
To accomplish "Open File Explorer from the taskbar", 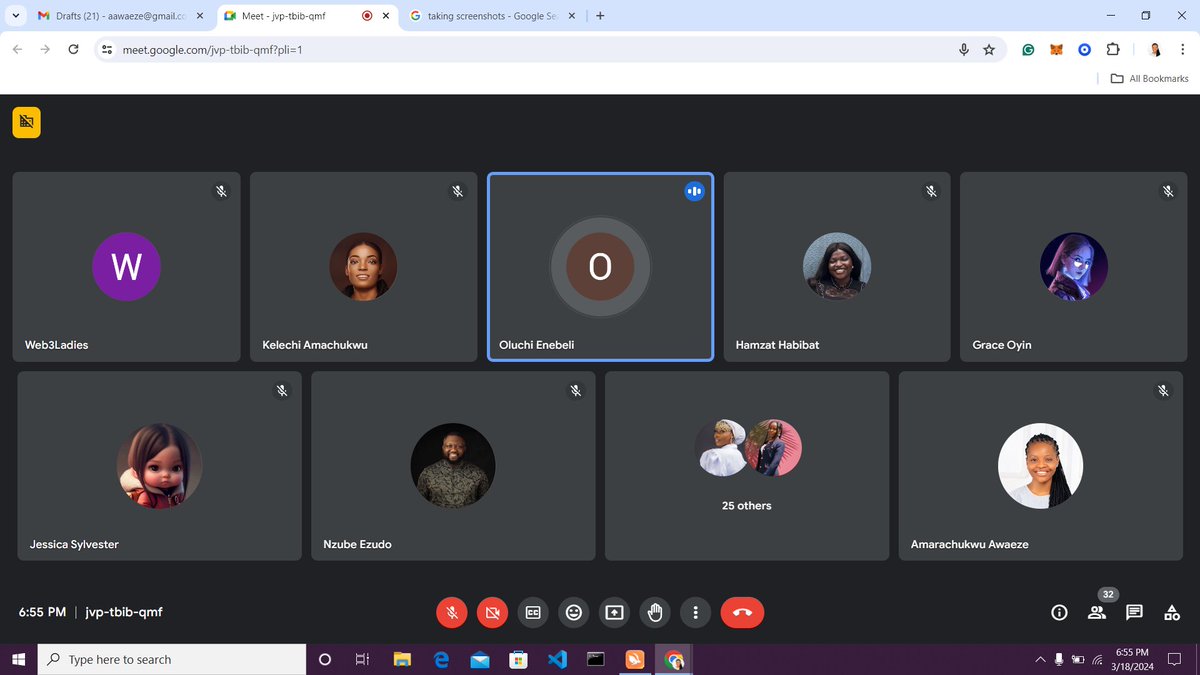I will coord(402,659).
